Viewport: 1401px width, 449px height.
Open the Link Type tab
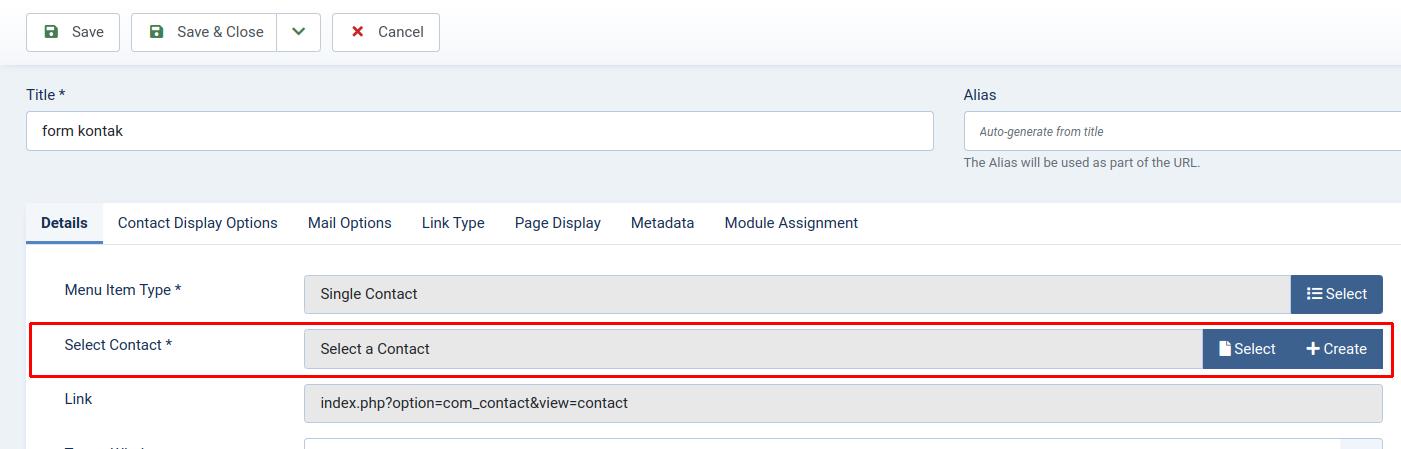tap(453, 223)
